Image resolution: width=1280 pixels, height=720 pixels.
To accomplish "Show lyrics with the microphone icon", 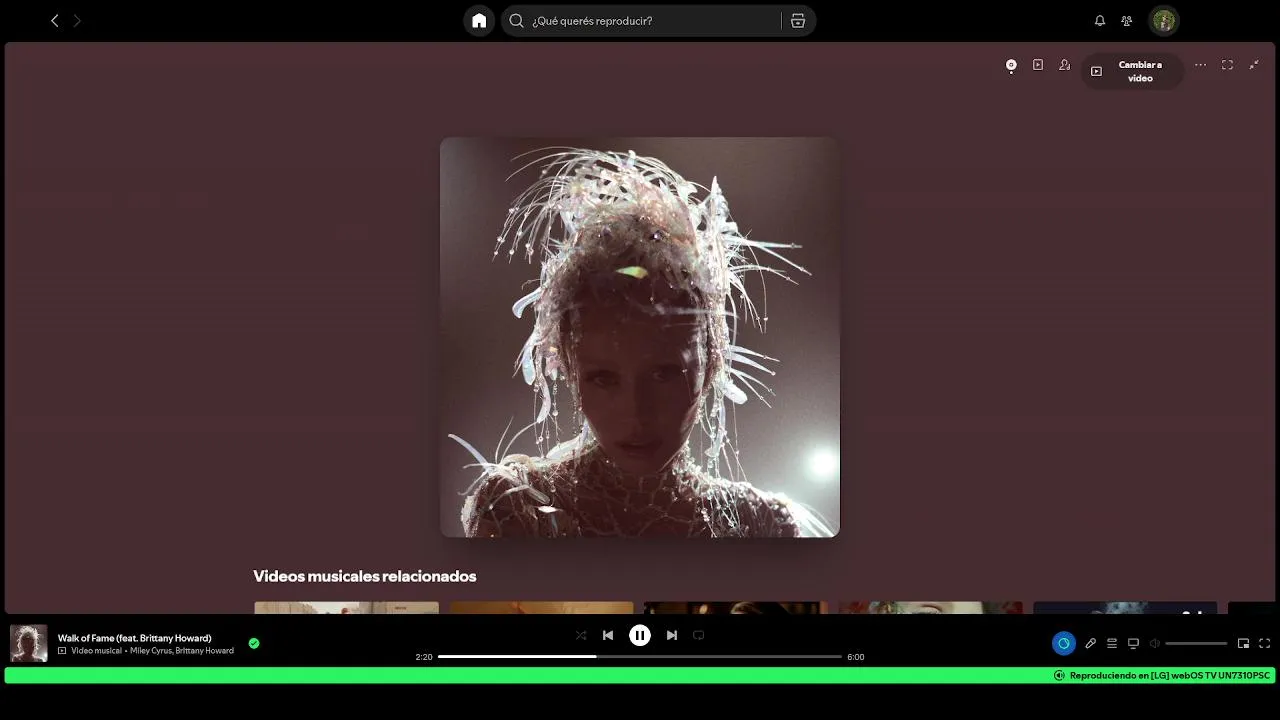I will pyautogui.click(x=1091, y=643).
